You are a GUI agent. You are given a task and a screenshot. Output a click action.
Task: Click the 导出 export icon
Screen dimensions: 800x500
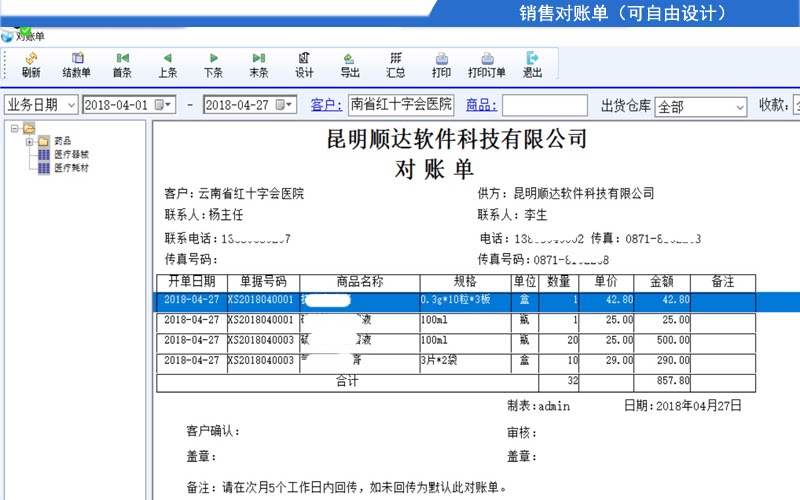pos(350,65)
